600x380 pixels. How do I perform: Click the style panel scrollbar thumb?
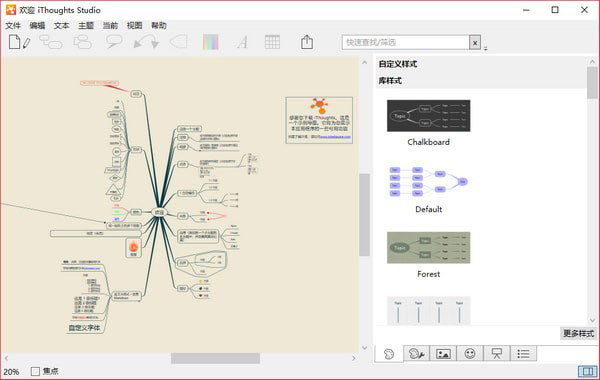click(592, 83)
